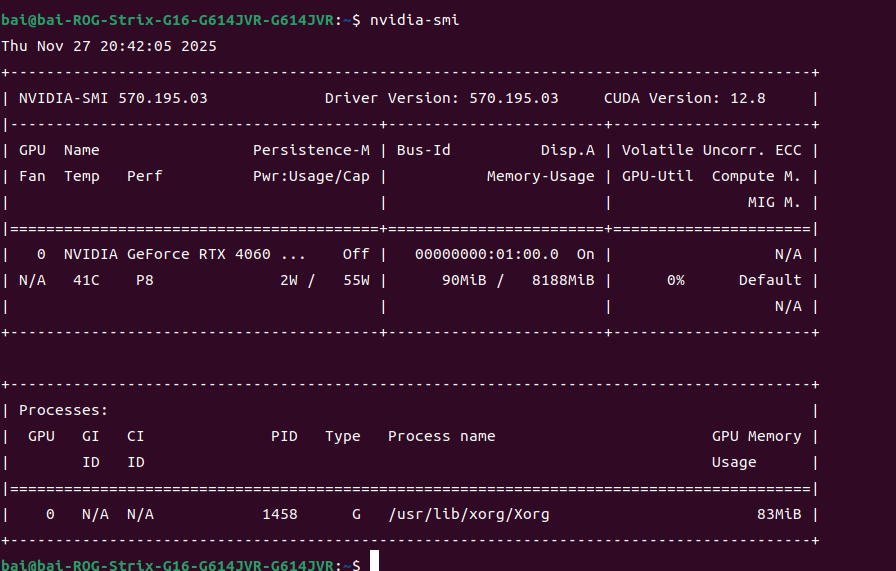Select memory used value 90MiB
896x571 pixels.
[x=464, y=281]
